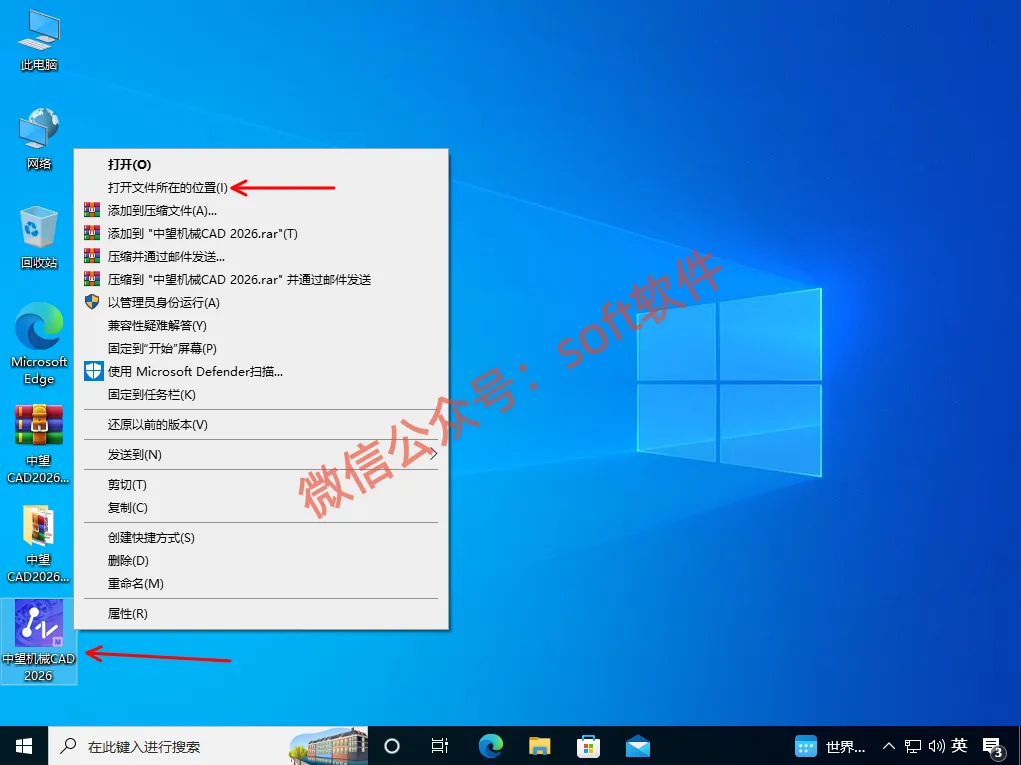The width and height of the screenshot is (1021, 765).
Task: Choose 添加到压缩文件(A)... menu entry
Action: click(260, 210)
